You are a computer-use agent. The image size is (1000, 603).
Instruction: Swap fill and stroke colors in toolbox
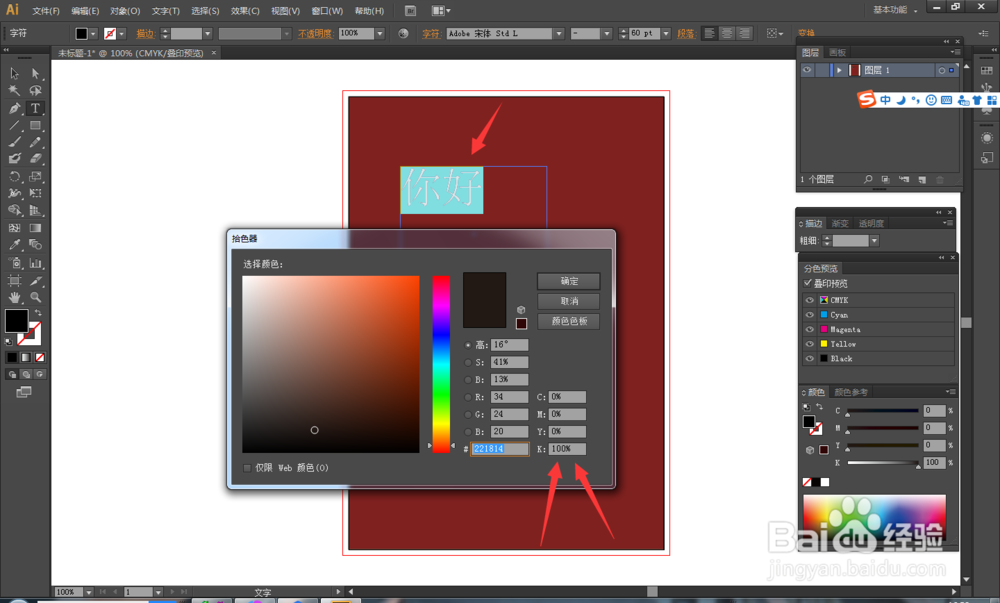(x=38, y=312)
